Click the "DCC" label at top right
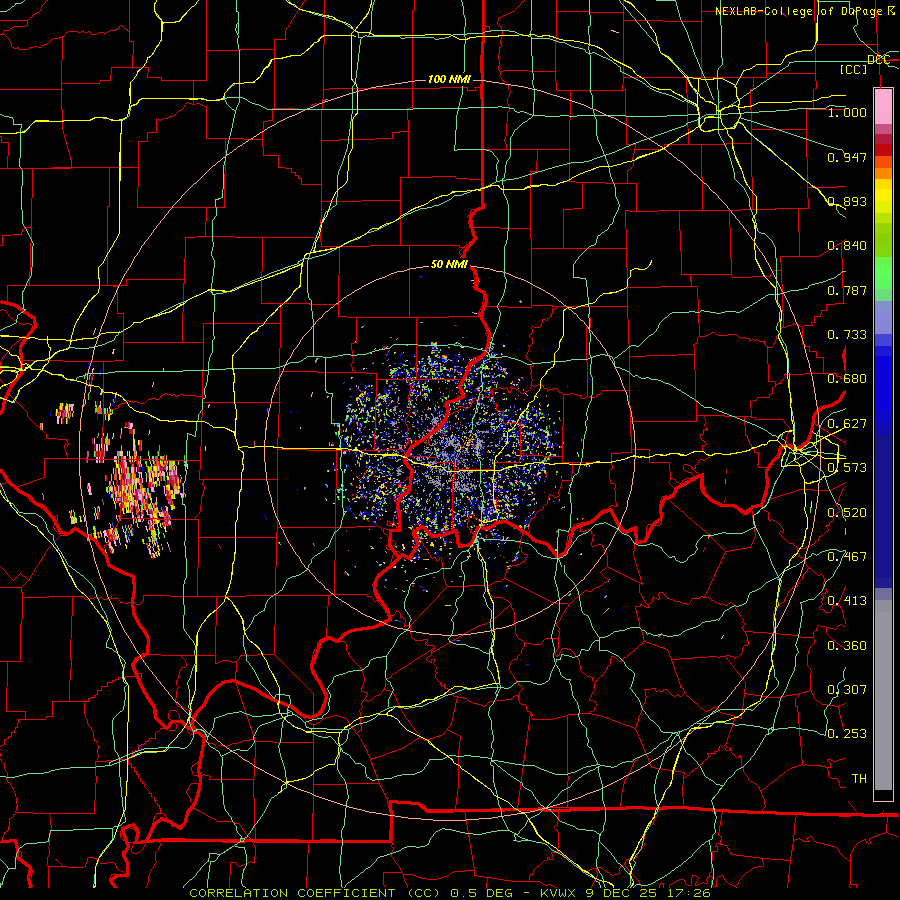 [x=878, y=60]
